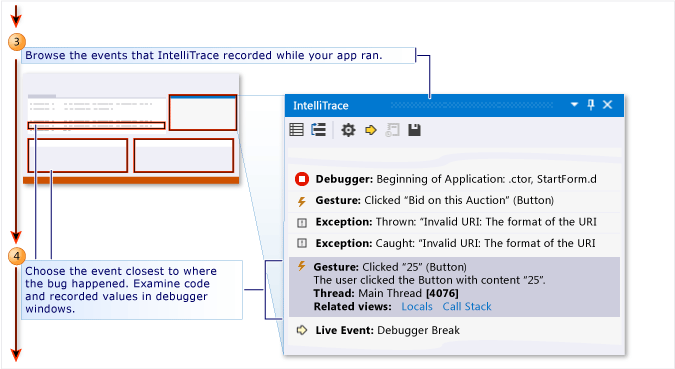Select Gesture Clicked "Bid on this Auction" event
The width and height of the screenshot is (675, 369).
click(x=454, y=201)
